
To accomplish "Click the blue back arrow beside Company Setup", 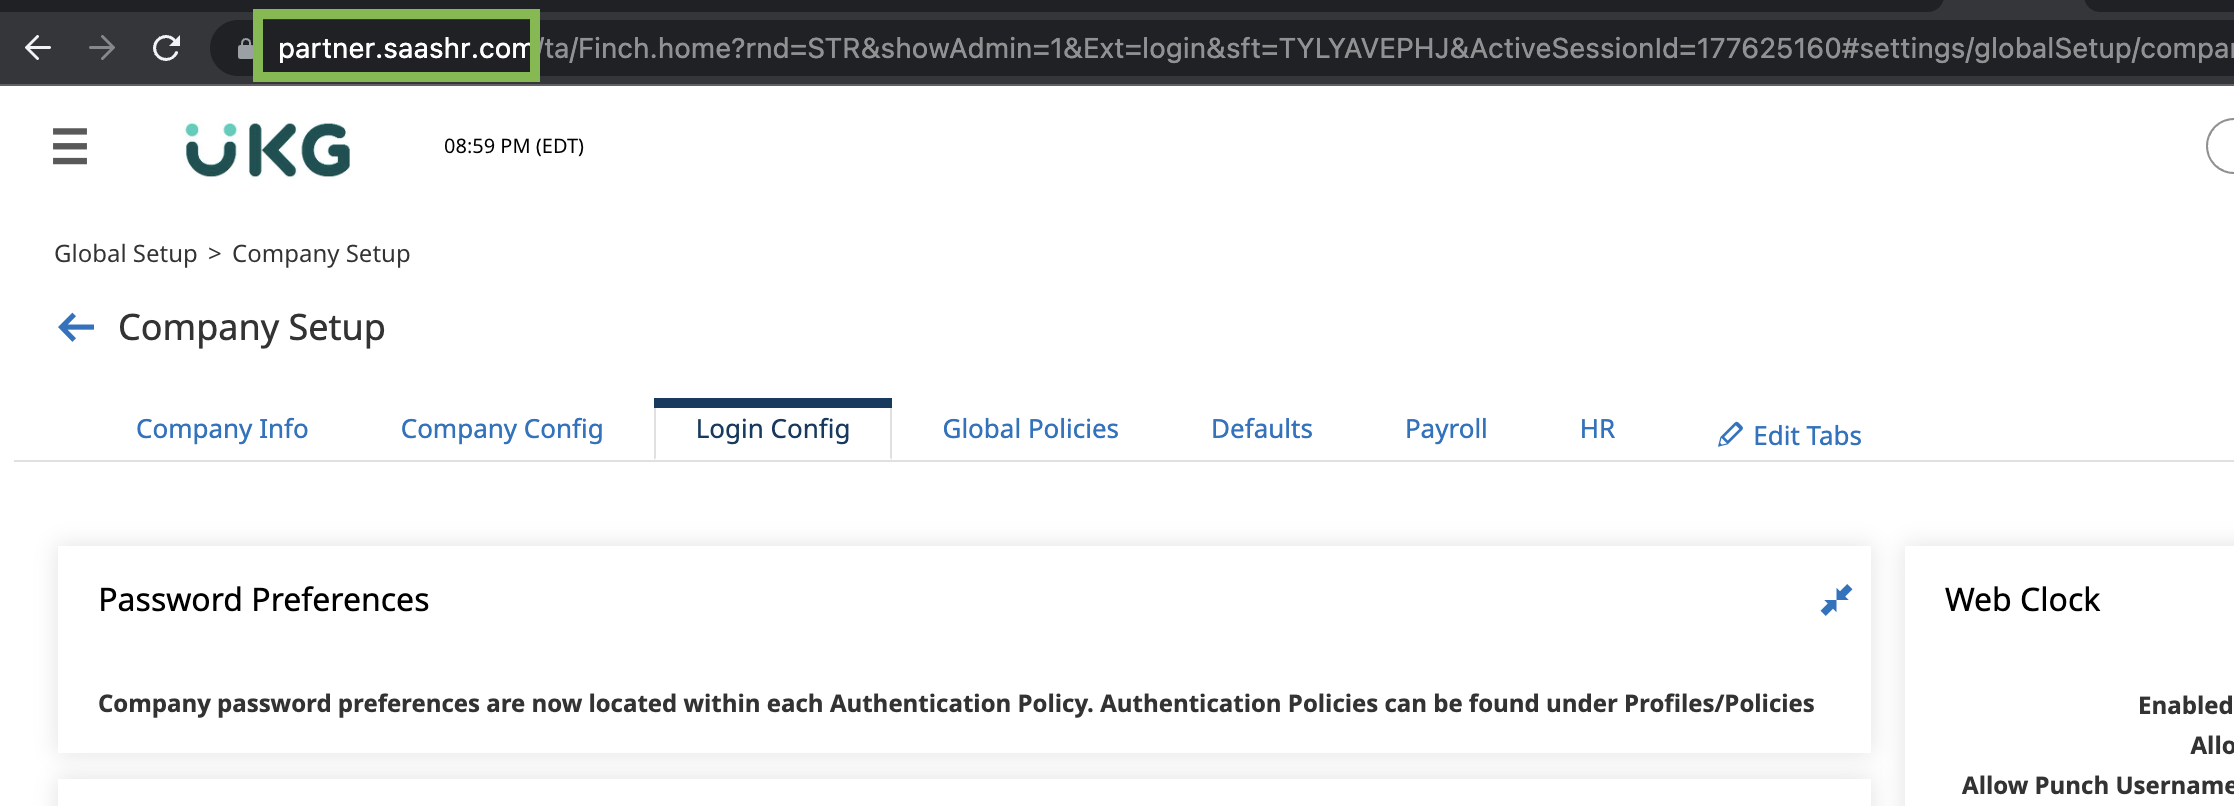I will pyautogui.click(x=76, y=327).
